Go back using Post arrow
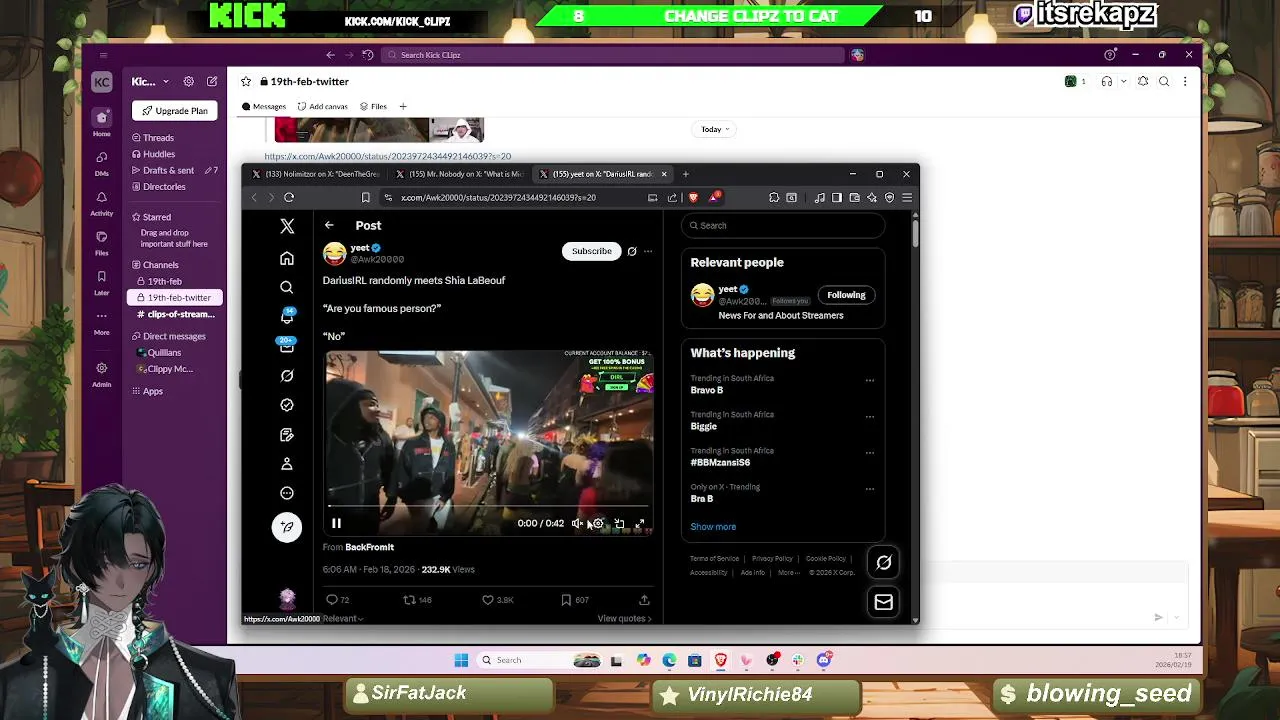 (x=329, y=225)
